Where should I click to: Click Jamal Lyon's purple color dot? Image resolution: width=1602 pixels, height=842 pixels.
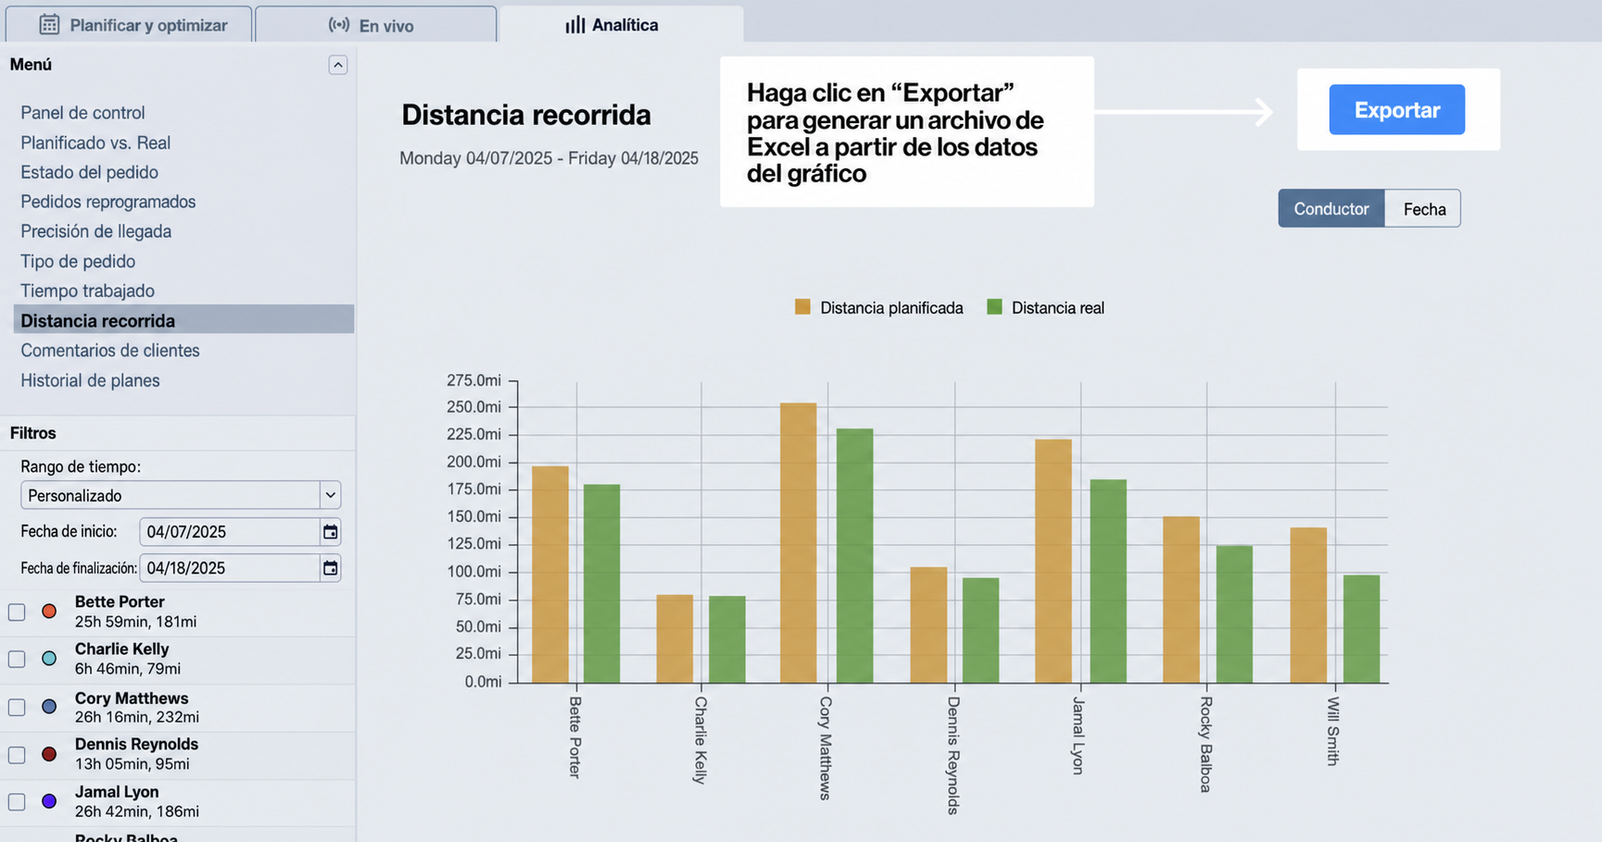pyautogui.click(x=49, y=801)
